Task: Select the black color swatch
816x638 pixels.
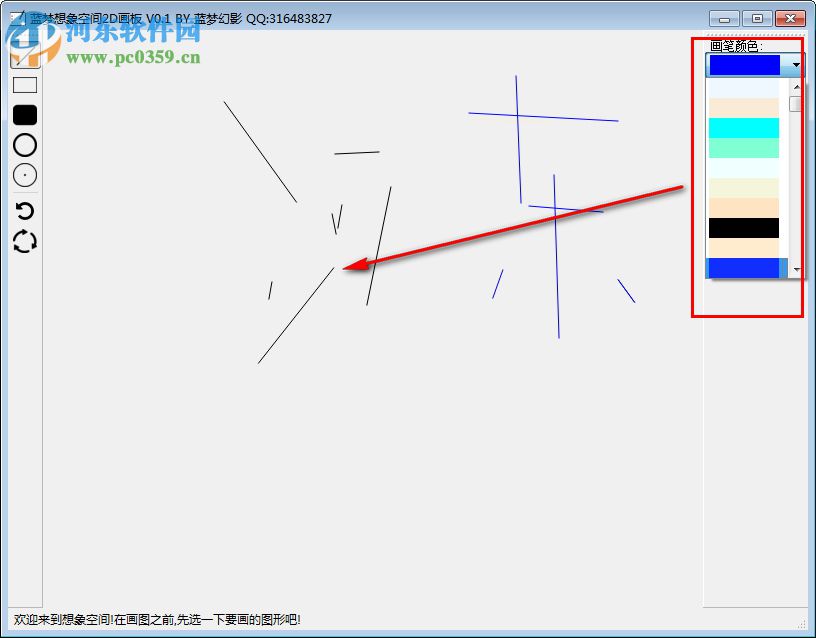Action: tap(743, 227)
